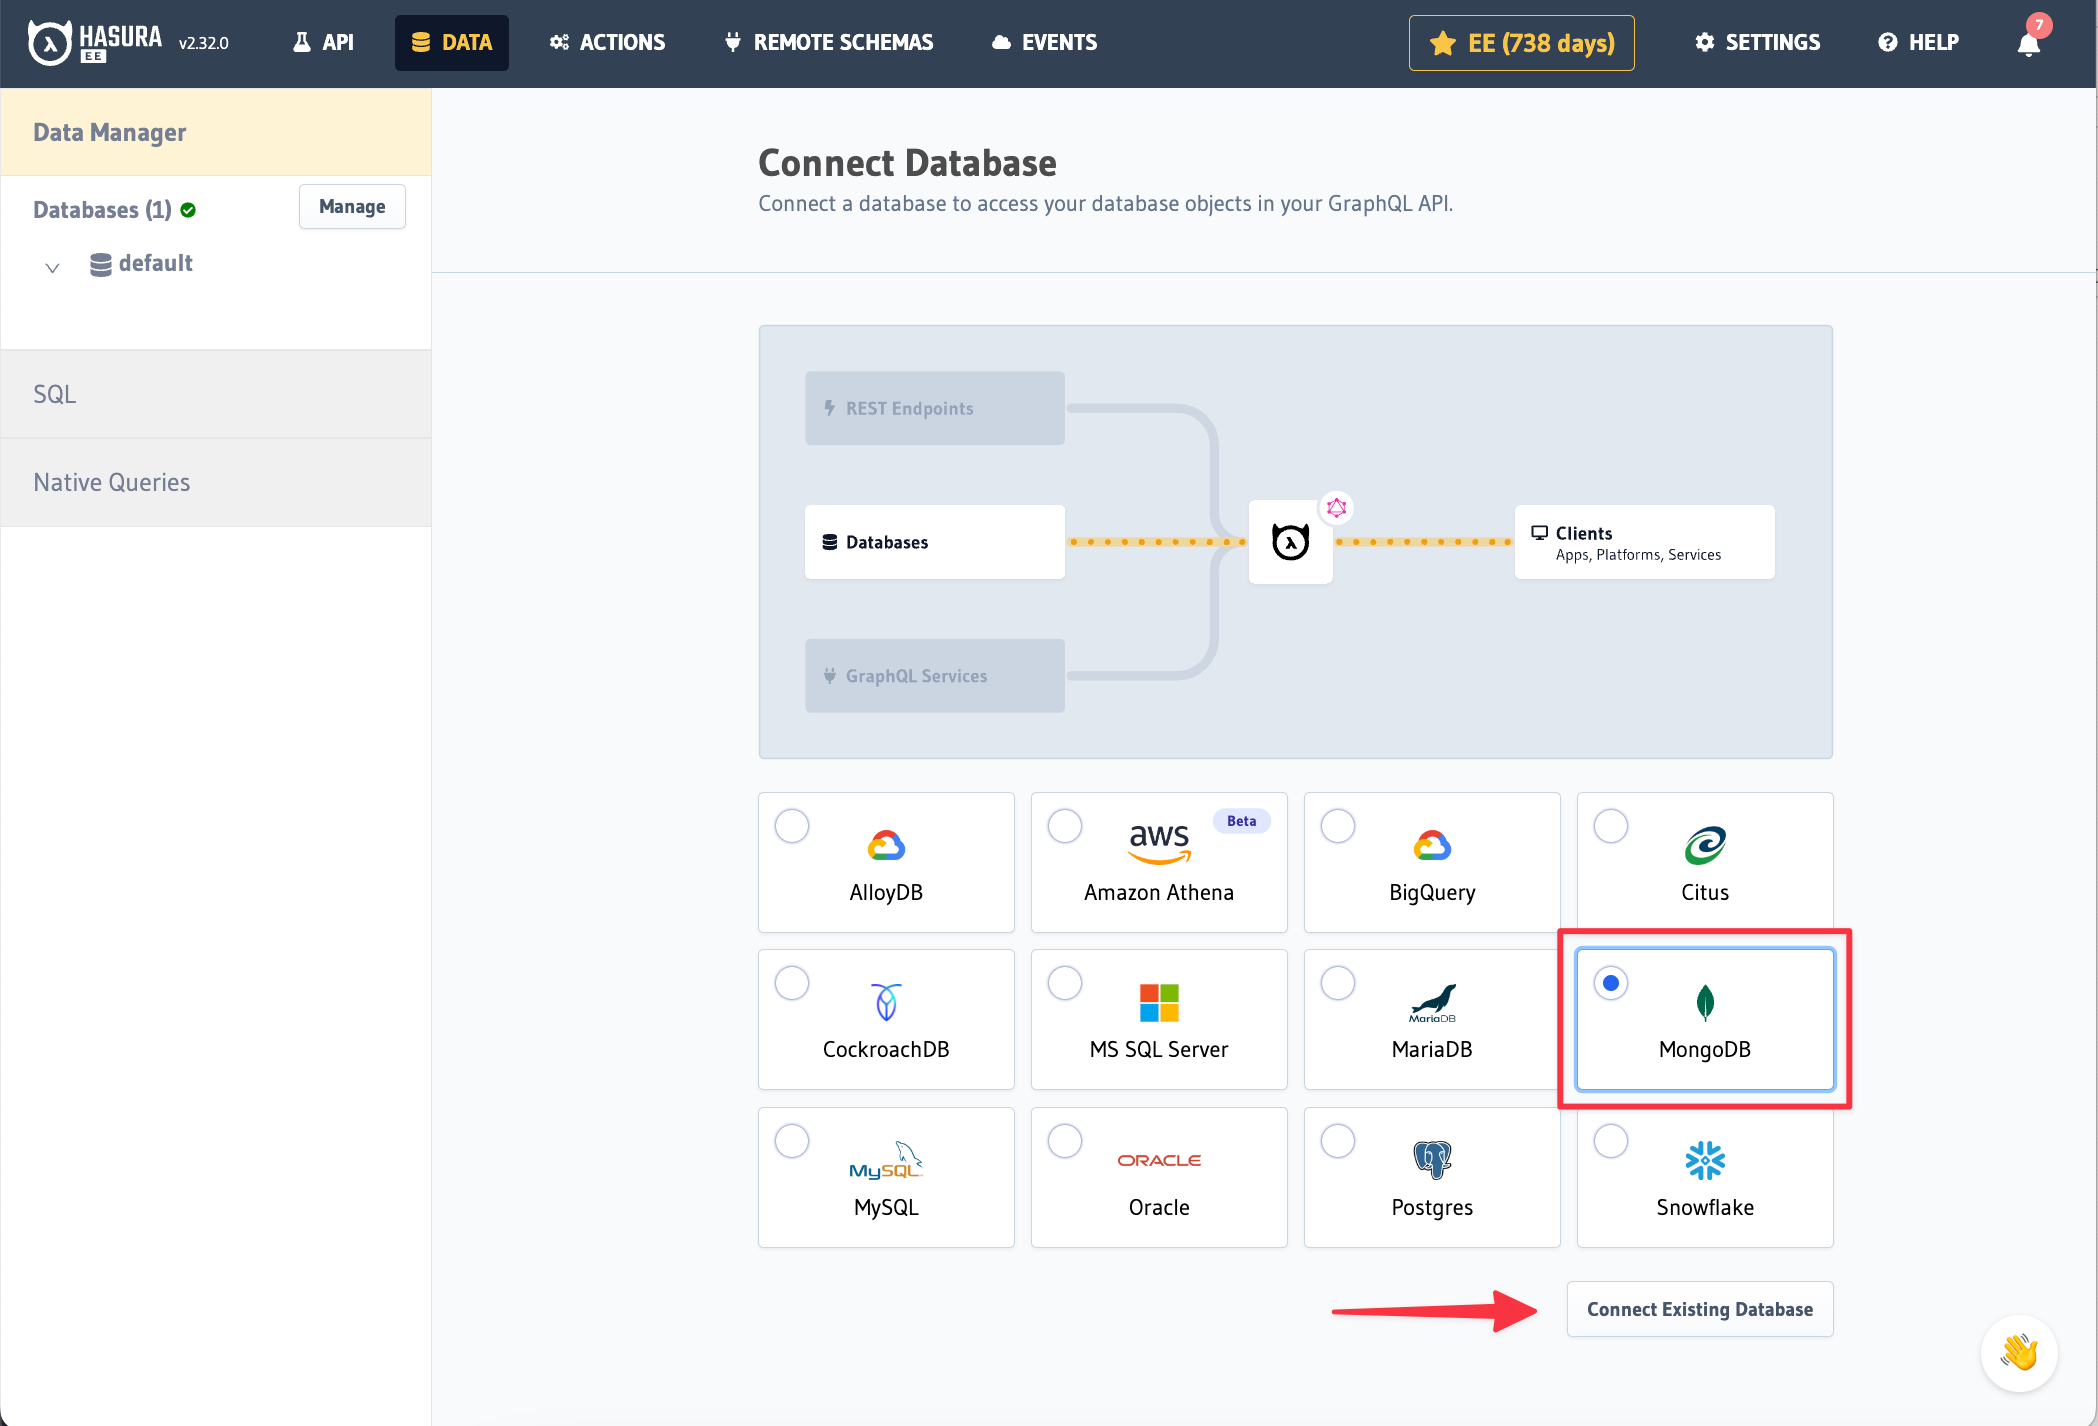This screenshot has height=1426, width=2098.
Task: Open the ACTIONS tab
Action: 607,43
